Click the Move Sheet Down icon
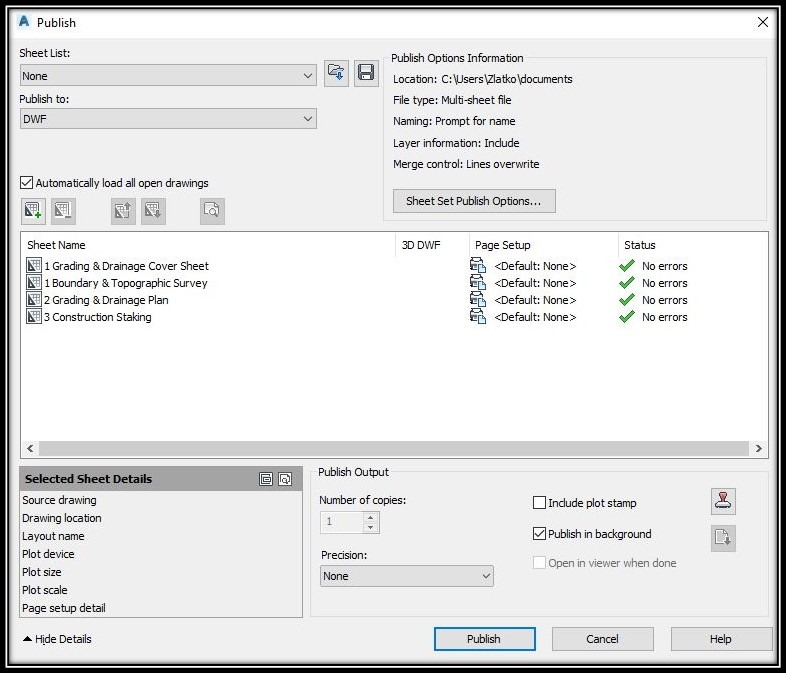This screenshot has height=673, width=786. click(153, 210)
